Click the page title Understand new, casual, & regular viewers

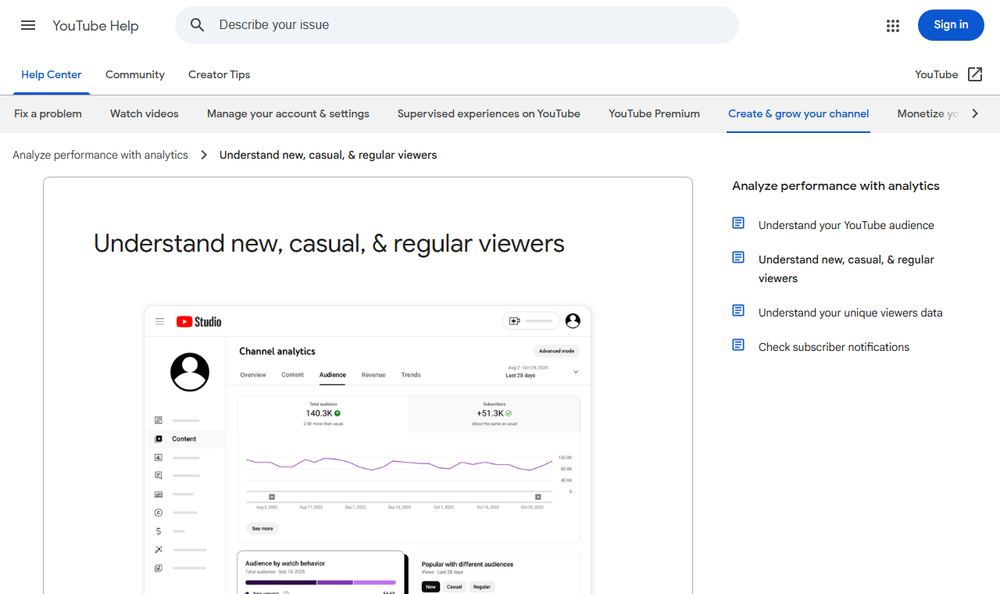[328, 244]
